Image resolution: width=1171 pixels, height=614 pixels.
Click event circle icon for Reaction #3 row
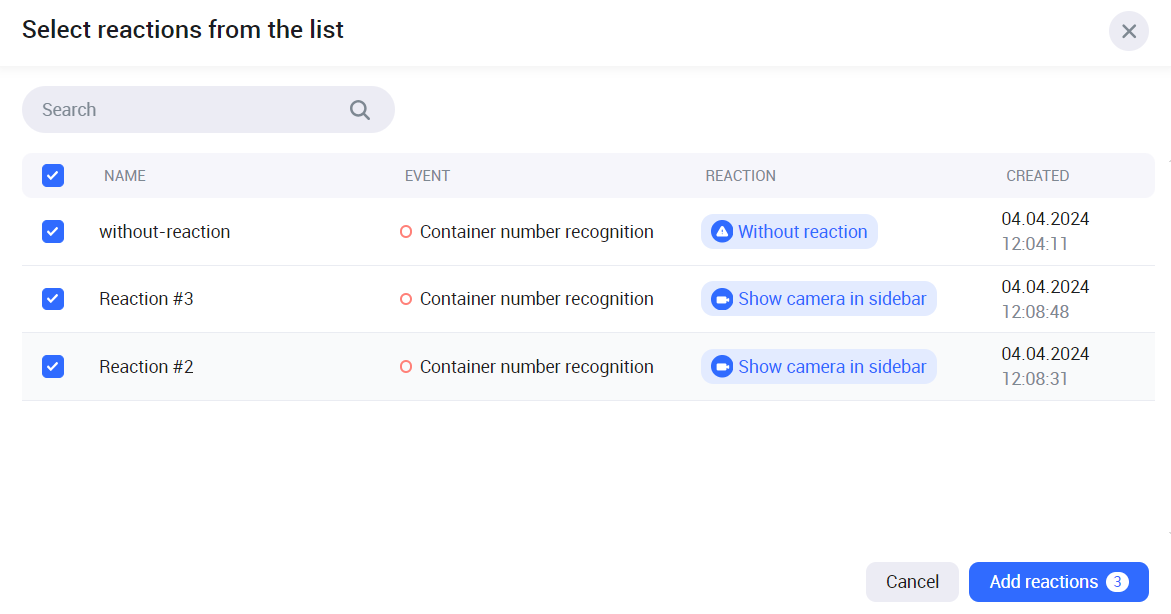click(x=406, y=299)
